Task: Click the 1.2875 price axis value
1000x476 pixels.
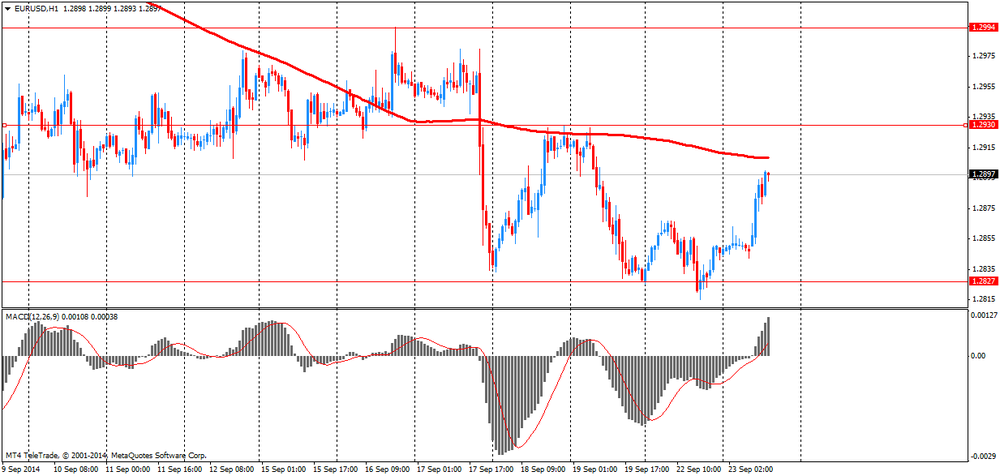Action: click(x=982, y=208)
